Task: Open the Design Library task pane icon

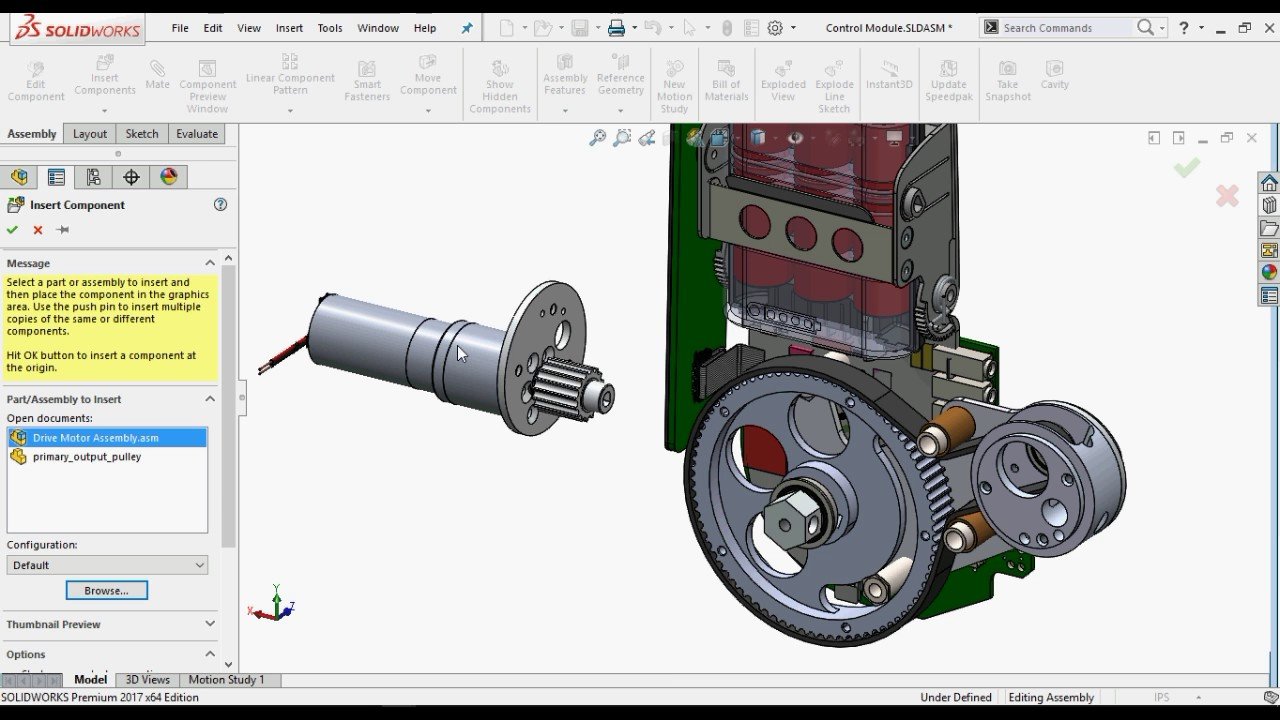Action: [x=1269, y=205]
